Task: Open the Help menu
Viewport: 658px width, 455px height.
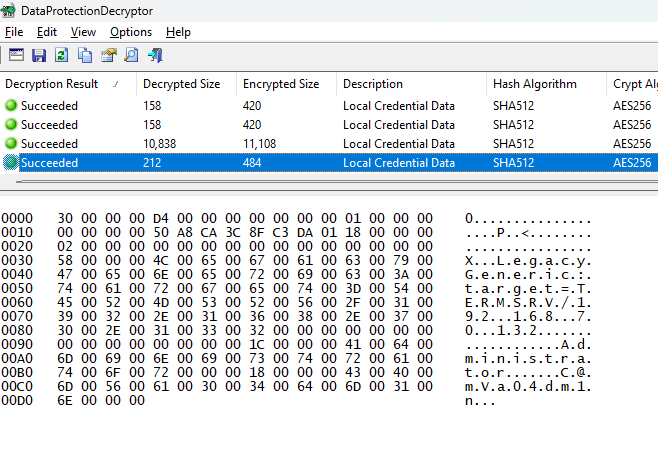Action: click(x=178, y=32)
